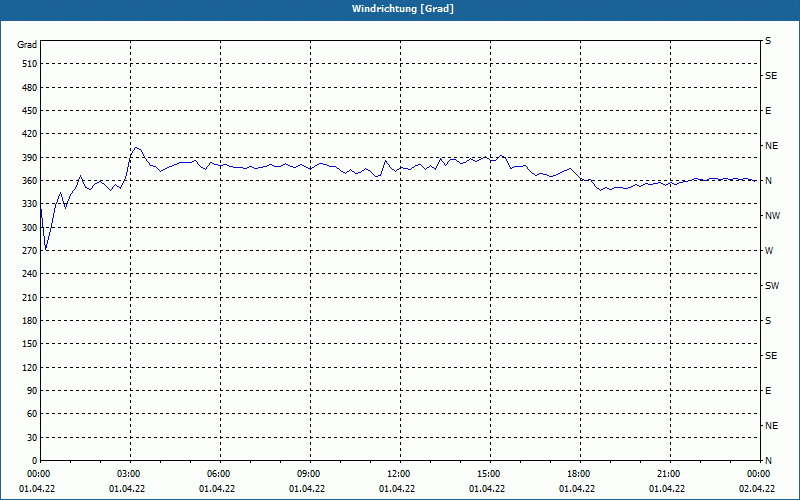Select the 06:00 time label
Image resolution: width=800 pixels, height=500 pixels.
217,474
